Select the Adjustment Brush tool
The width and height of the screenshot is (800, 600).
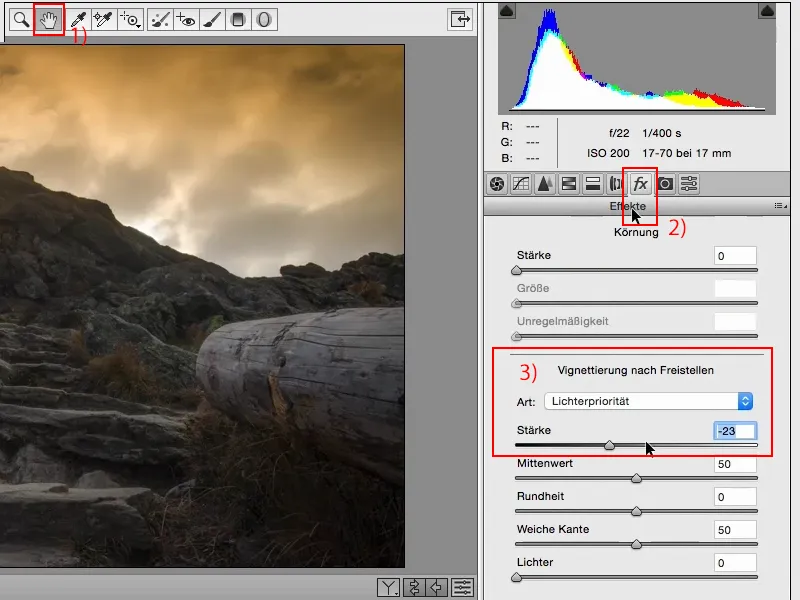point(212,20)
